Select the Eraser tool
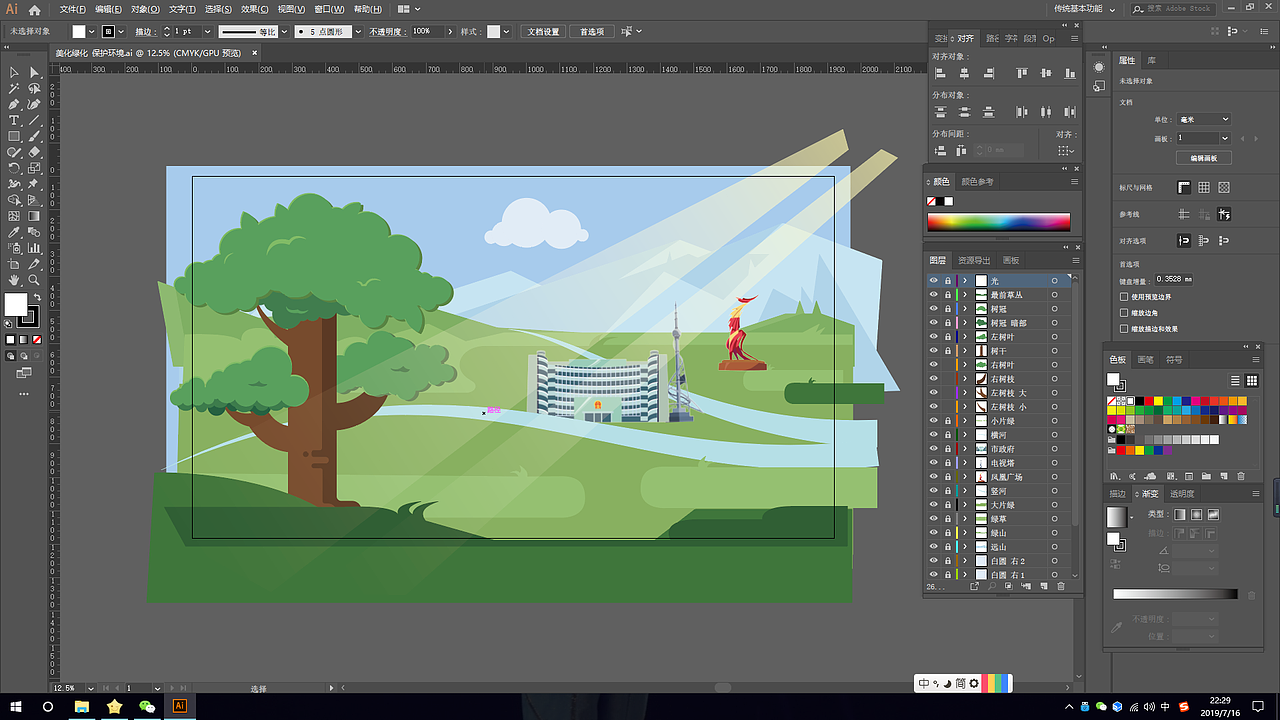Image resolution: width=1280 pixels, height=720 pixels. [34, 152]
